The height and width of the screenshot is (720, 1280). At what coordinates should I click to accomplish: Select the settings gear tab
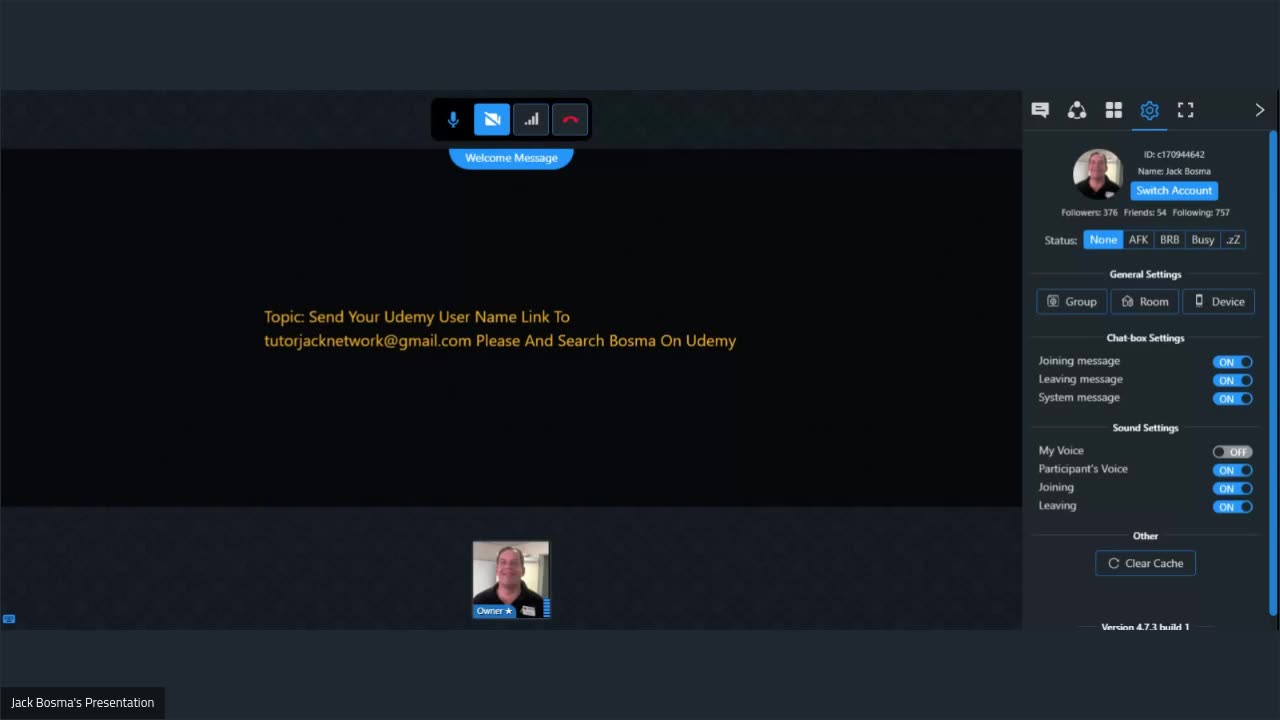click(1149, 110)
